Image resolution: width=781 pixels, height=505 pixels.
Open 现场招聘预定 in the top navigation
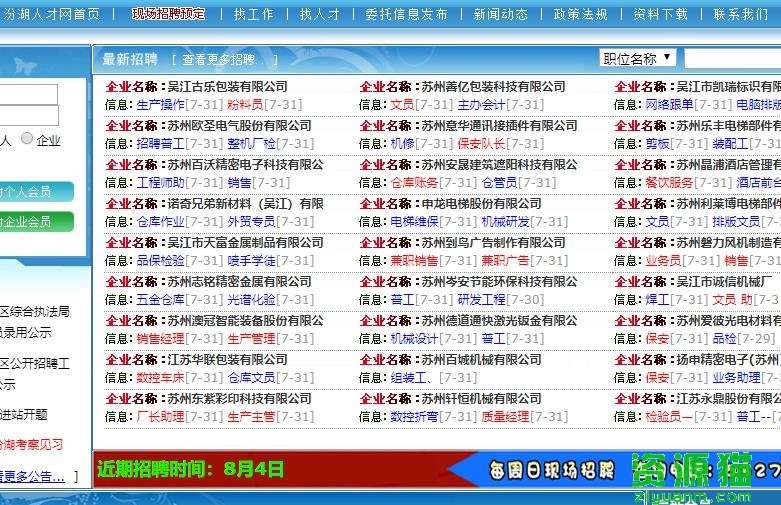pyautogui.click(x=168, y=14)
